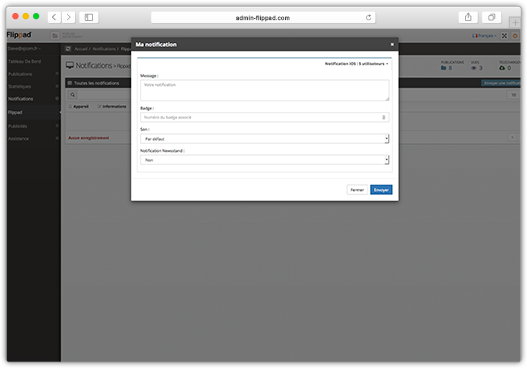527x368 pixels.
Task: Click the refresh icon in breadcrumb bar
Action: tap(68, 49)
